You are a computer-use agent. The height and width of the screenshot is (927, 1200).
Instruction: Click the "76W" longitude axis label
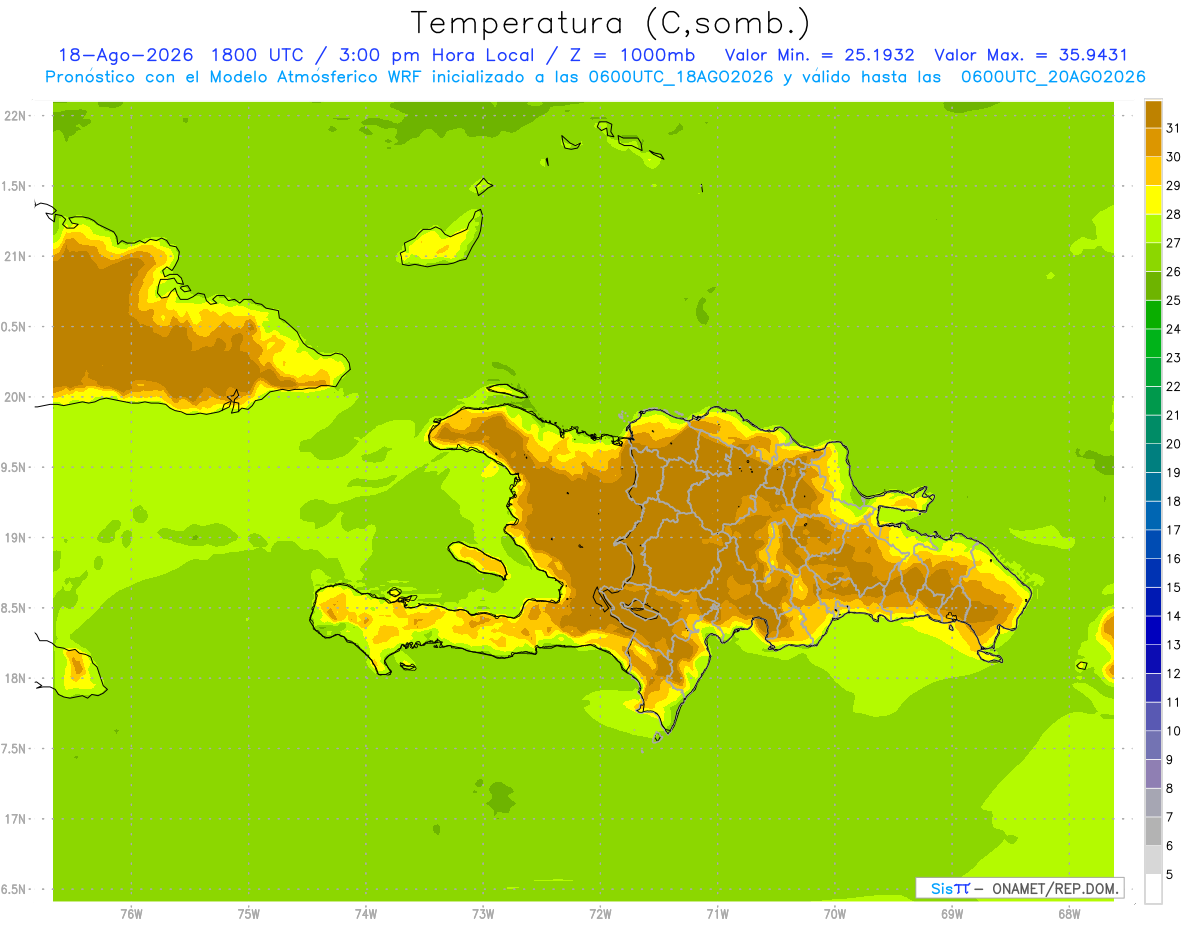[131, 914]
